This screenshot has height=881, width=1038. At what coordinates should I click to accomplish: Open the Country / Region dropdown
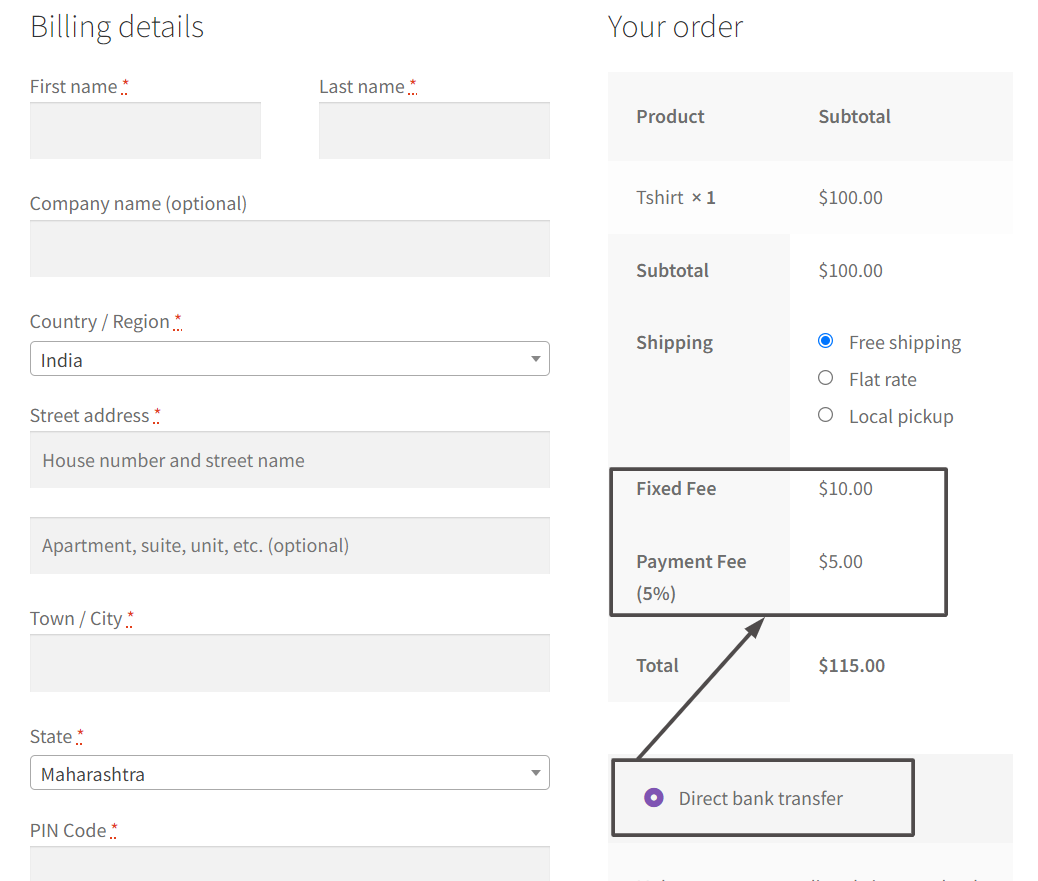click(289, 358)
